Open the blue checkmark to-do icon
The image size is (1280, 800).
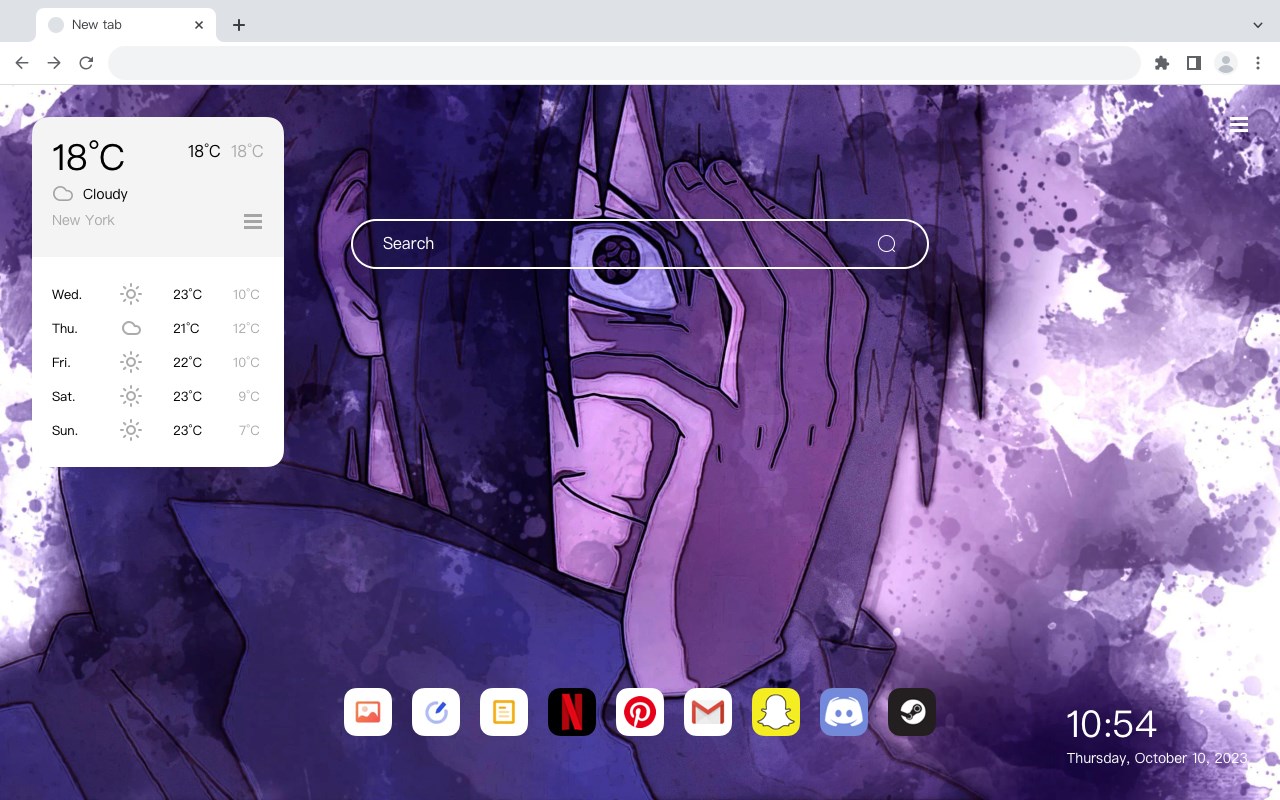point(436,712)
